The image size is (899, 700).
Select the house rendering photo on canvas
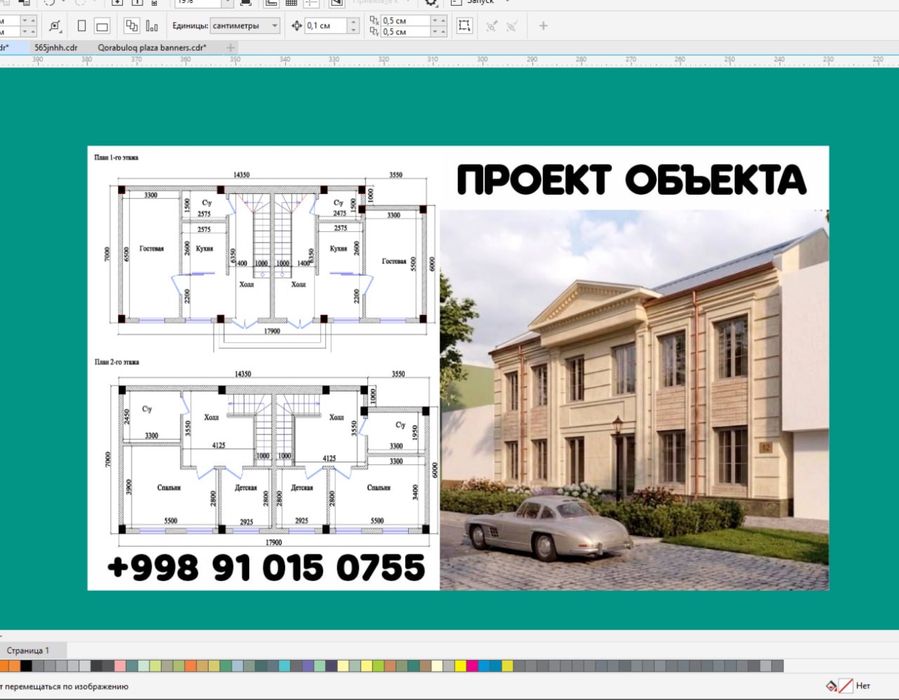click(x=634, y=400)
